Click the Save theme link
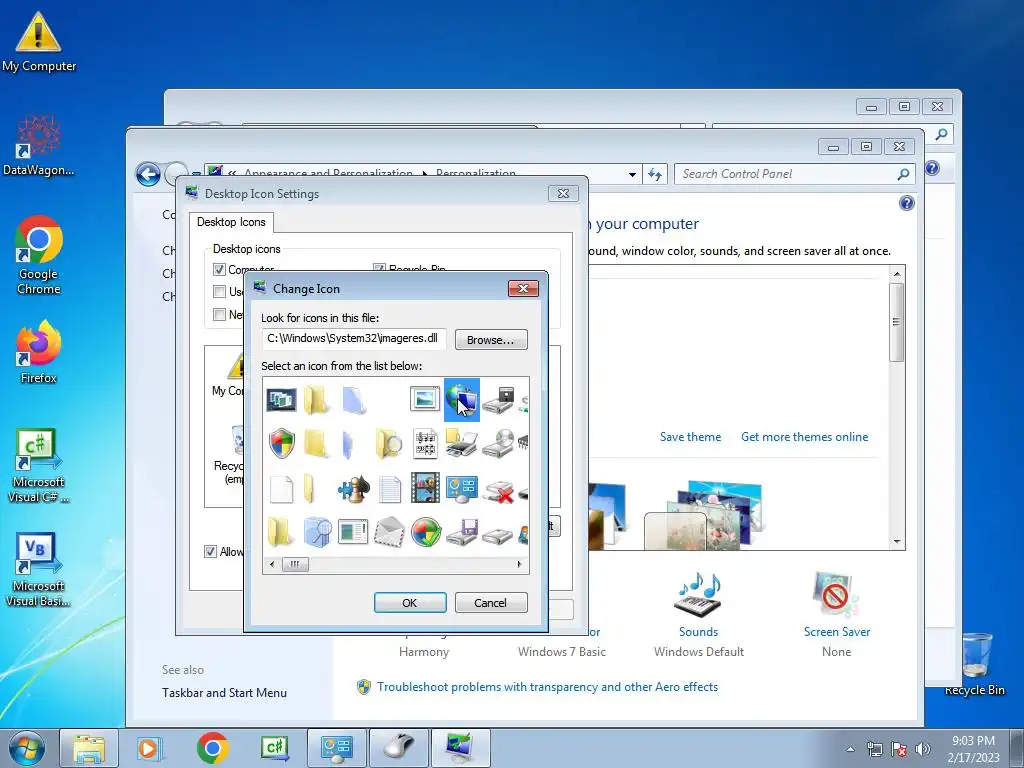This screenshot has width=1024, height=768. 690,437
